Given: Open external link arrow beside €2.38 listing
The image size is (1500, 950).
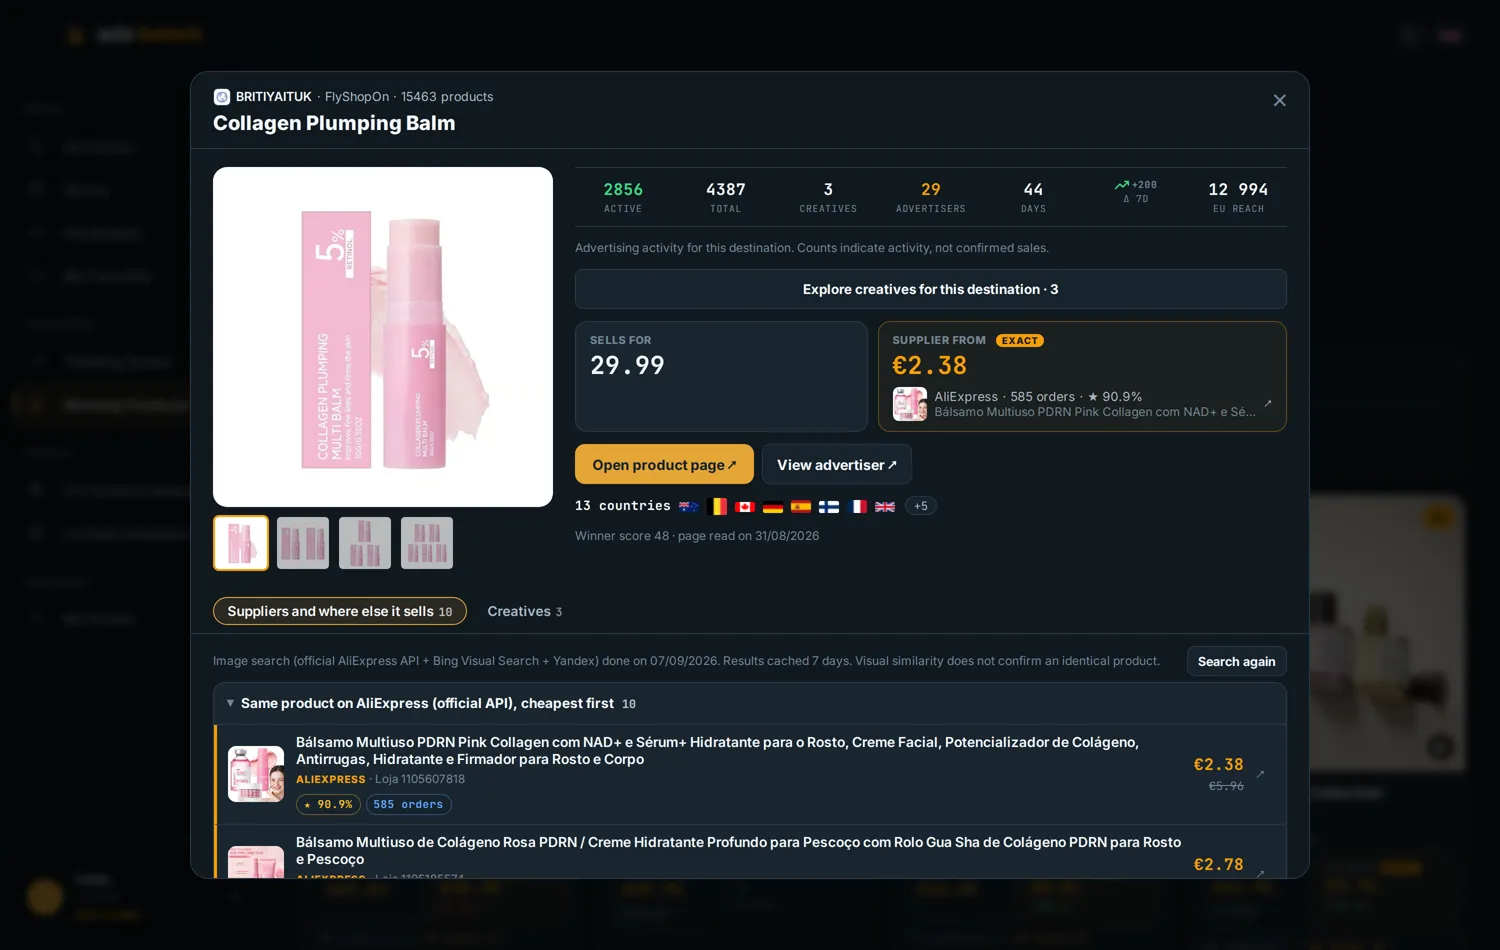Looking at the screenshot, I should click(1260, 774).
